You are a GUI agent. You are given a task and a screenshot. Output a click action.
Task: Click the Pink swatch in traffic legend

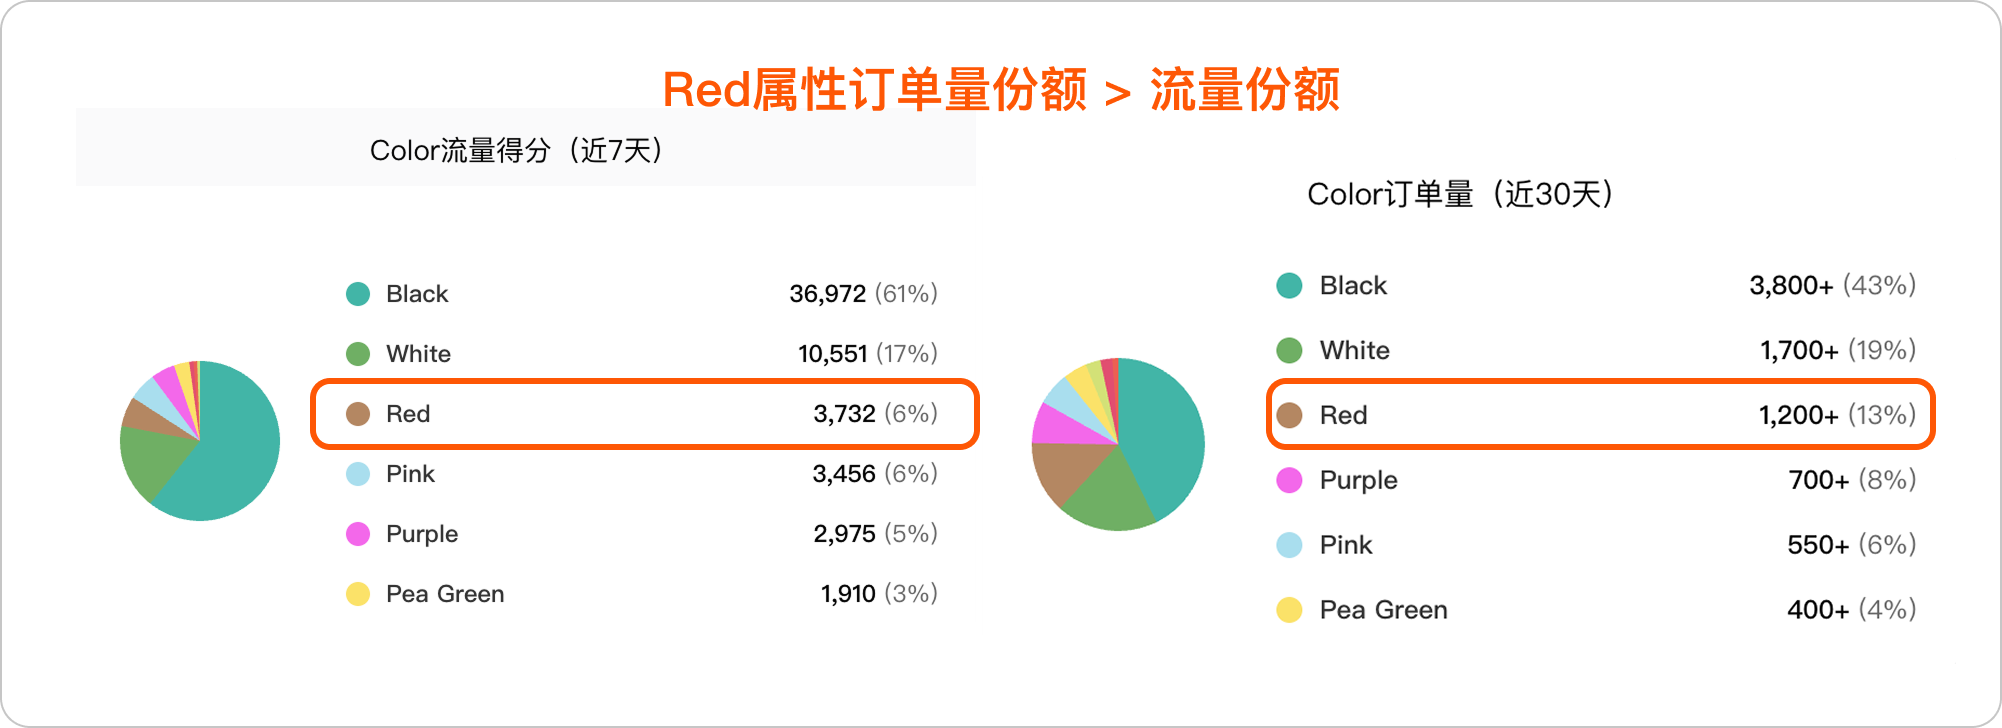click(x=358, y=474)
